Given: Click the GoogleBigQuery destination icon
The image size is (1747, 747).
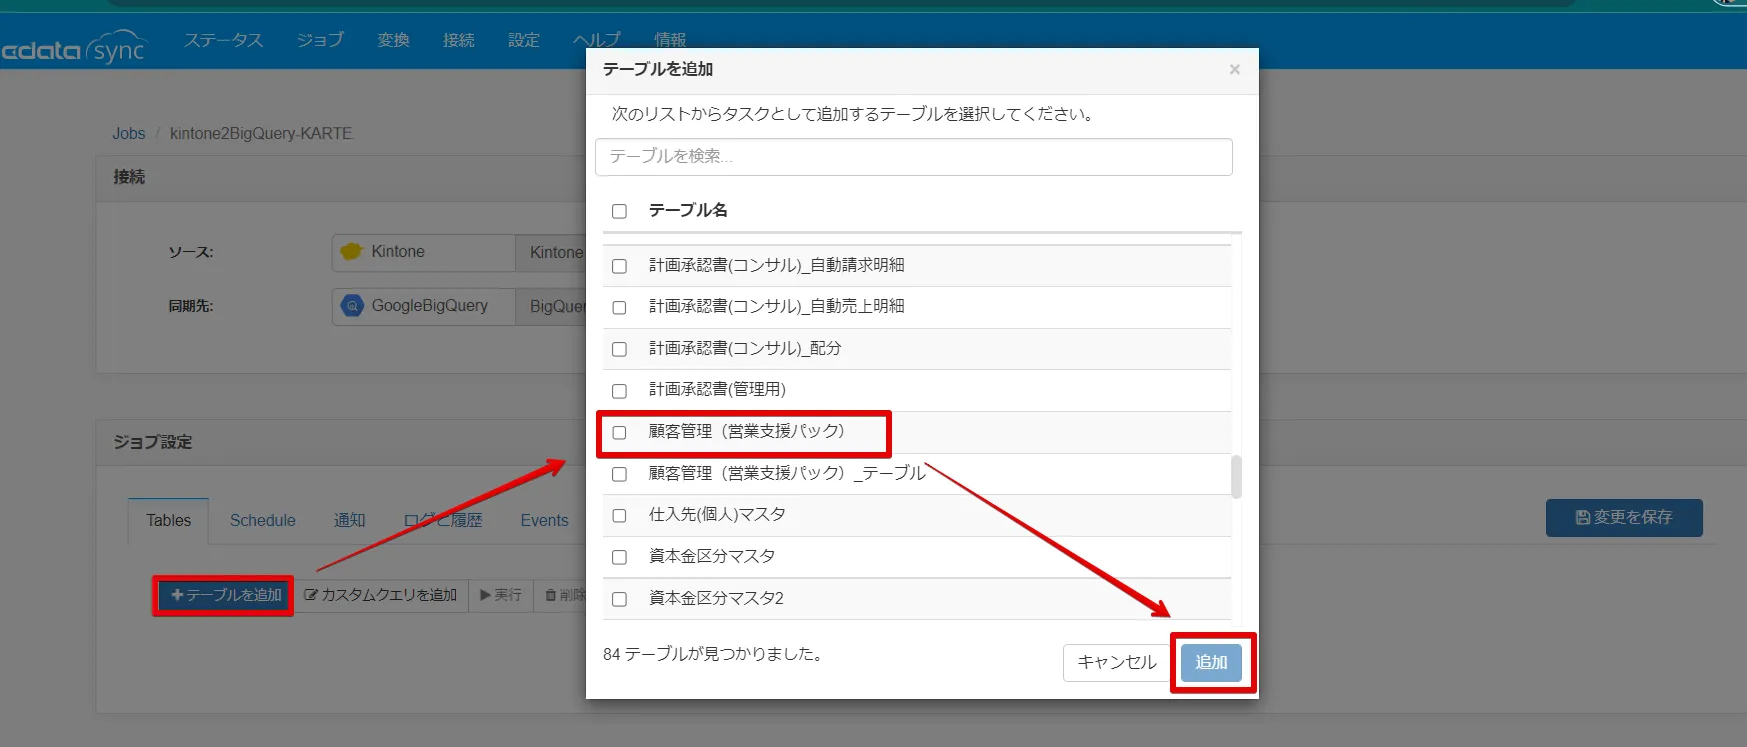Looking at the screenshot, I should (x=352, y=306).
